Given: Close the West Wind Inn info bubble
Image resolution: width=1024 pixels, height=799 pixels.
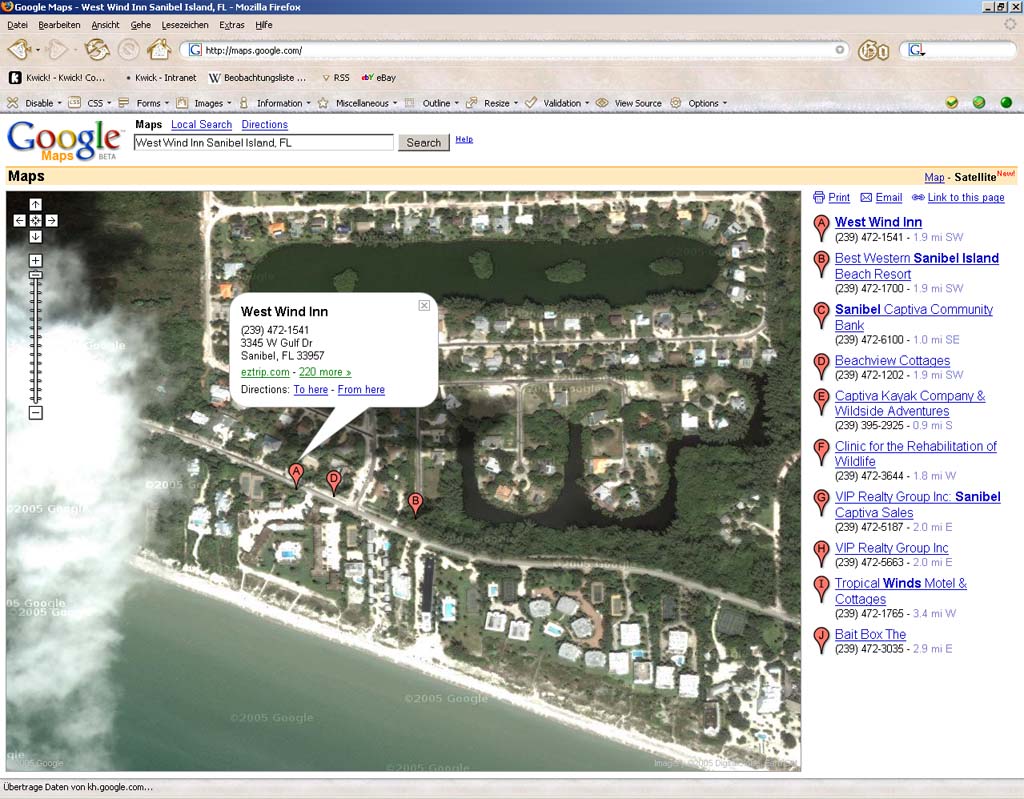Looking at the screenshot, I should pyautogui.click(x=424, y=305).
